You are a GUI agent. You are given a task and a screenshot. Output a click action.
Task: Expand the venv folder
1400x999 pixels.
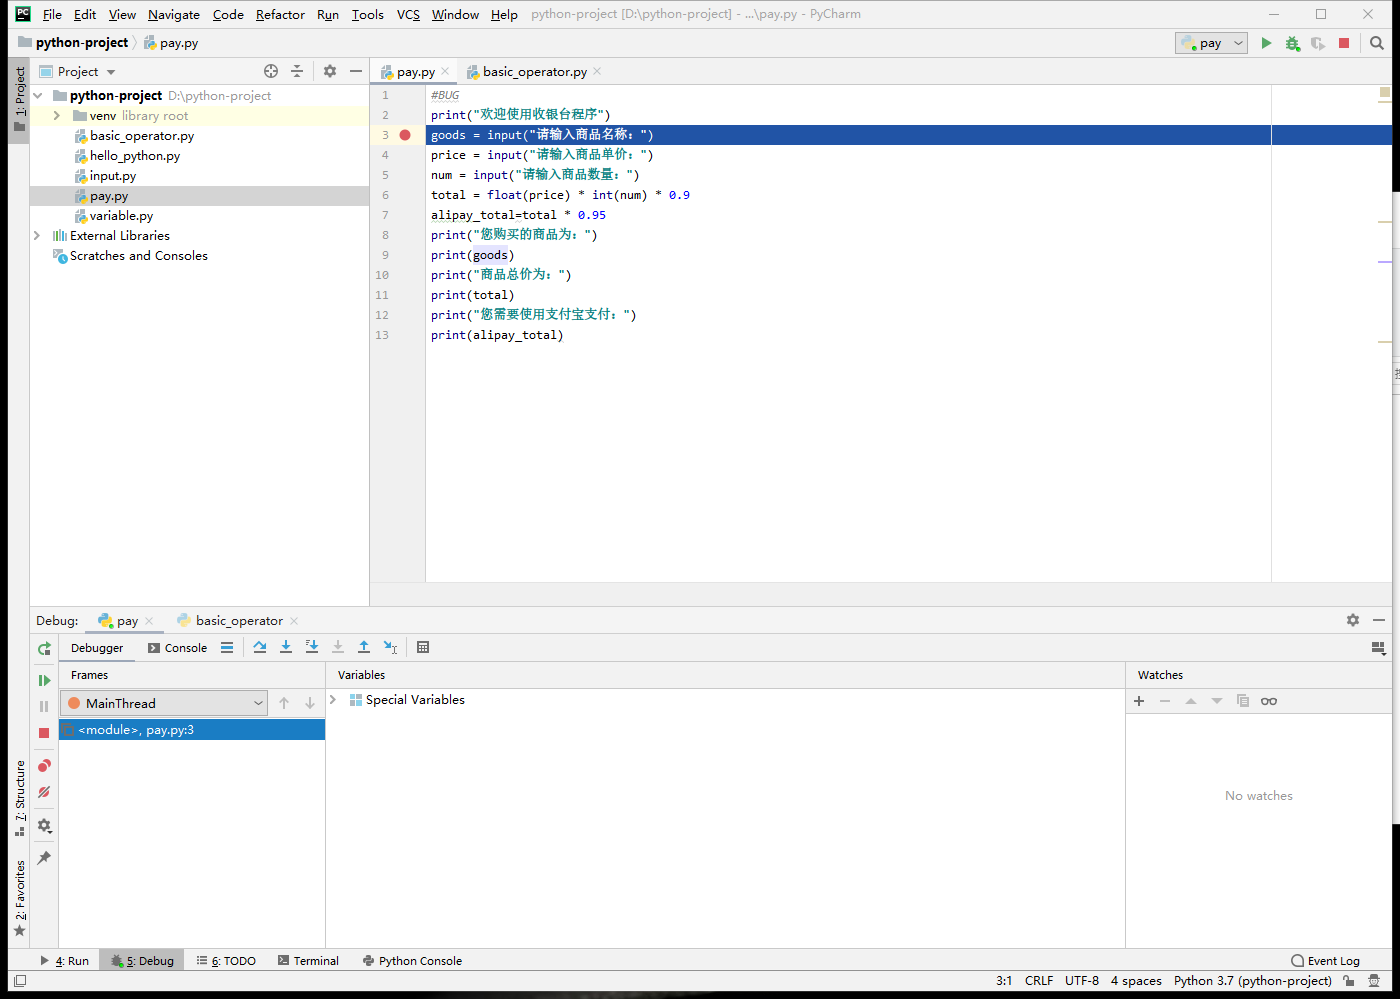pyautogui.click(x=57, y=116)
